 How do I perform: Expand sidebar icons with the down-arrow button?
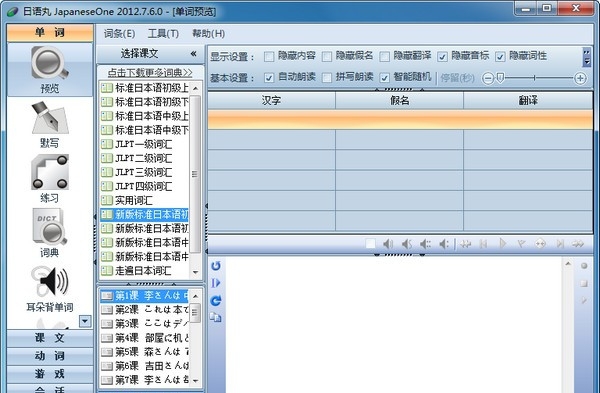coord(85,321)
